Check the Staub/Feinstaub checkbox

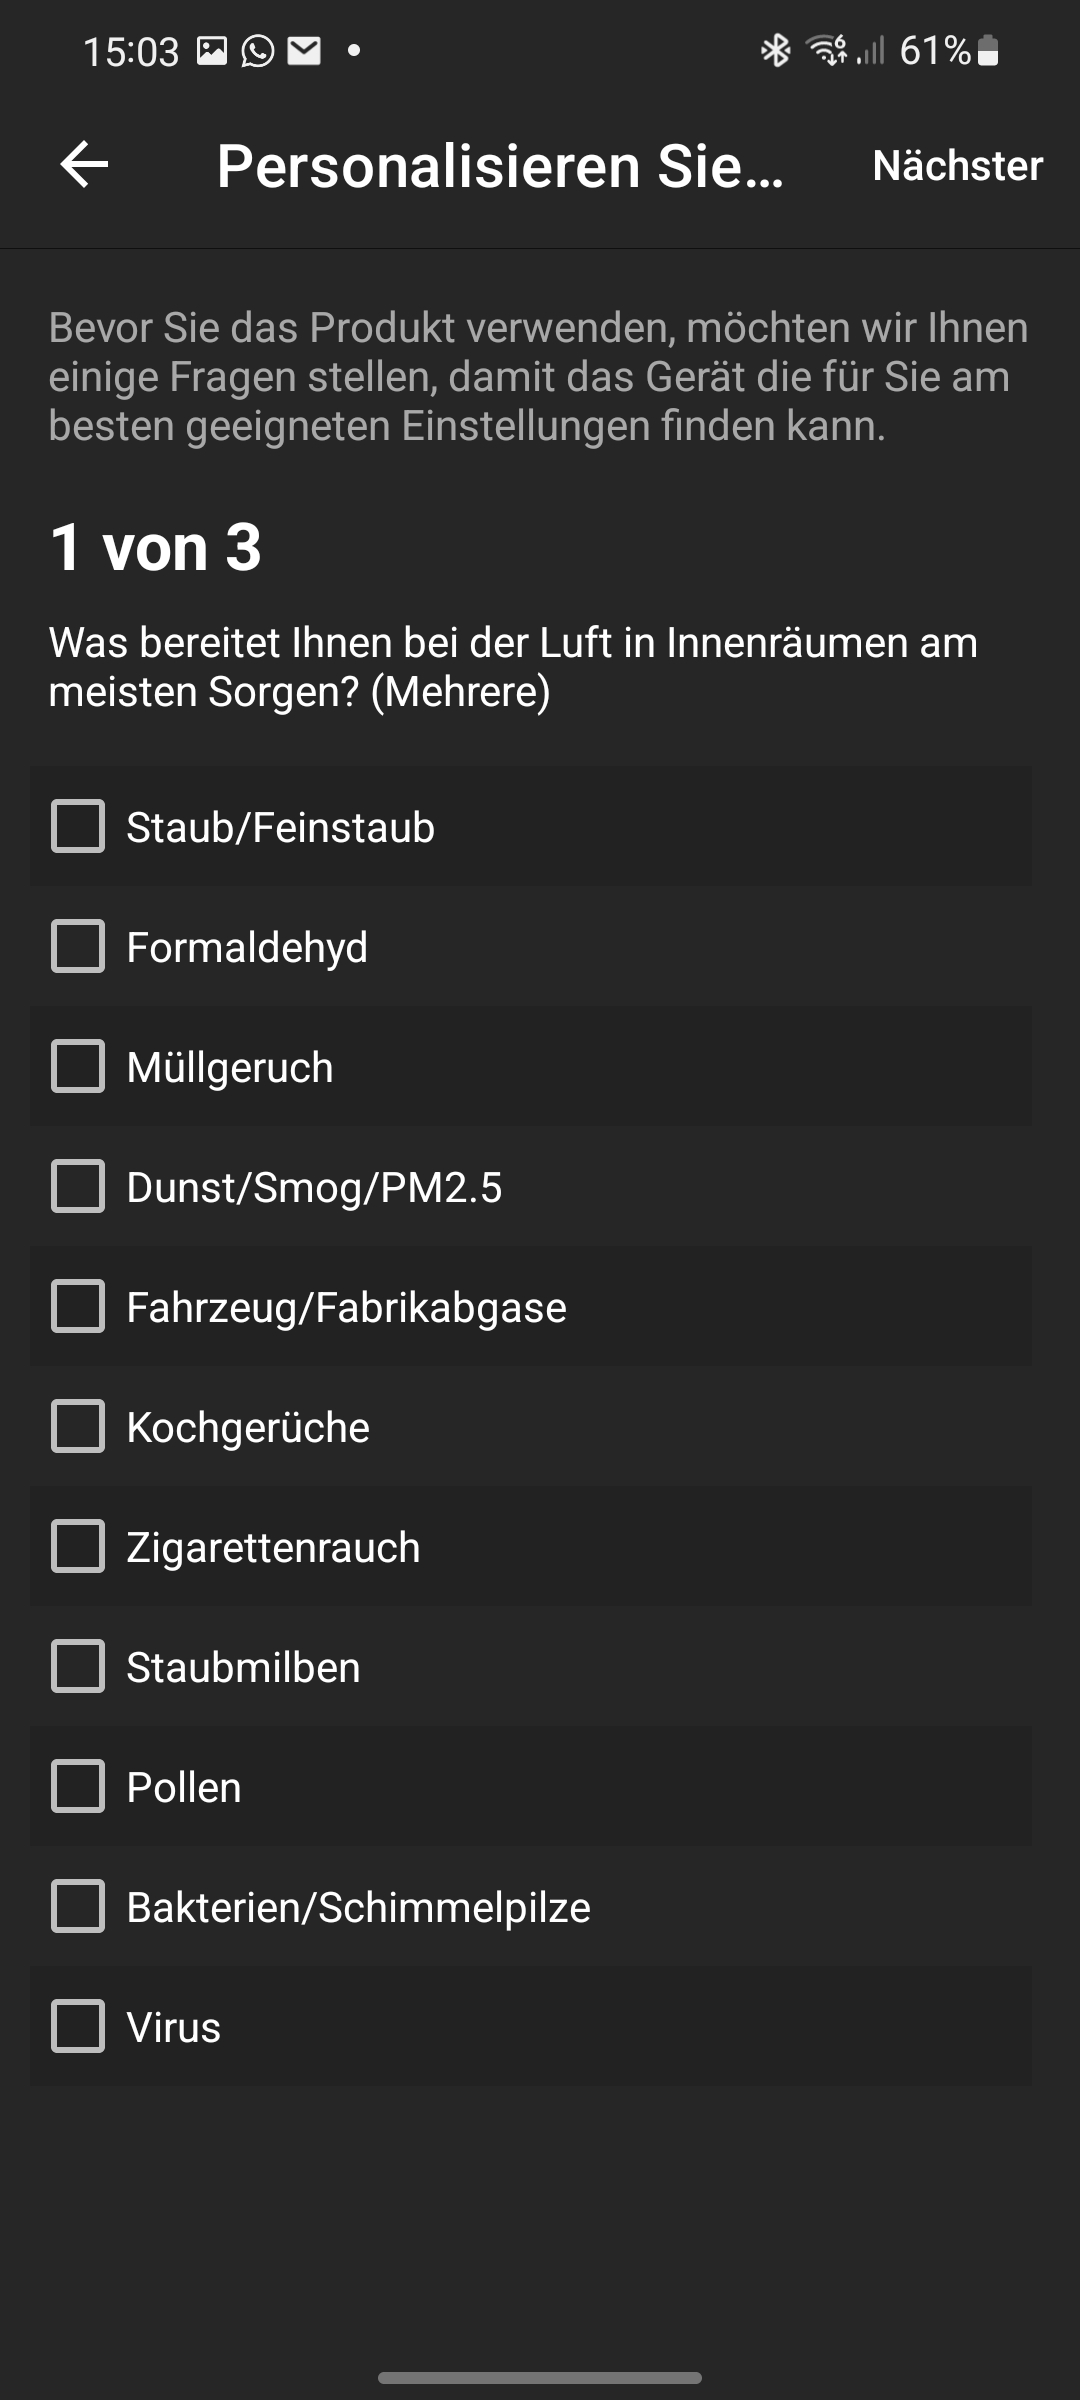click(78, 827)
